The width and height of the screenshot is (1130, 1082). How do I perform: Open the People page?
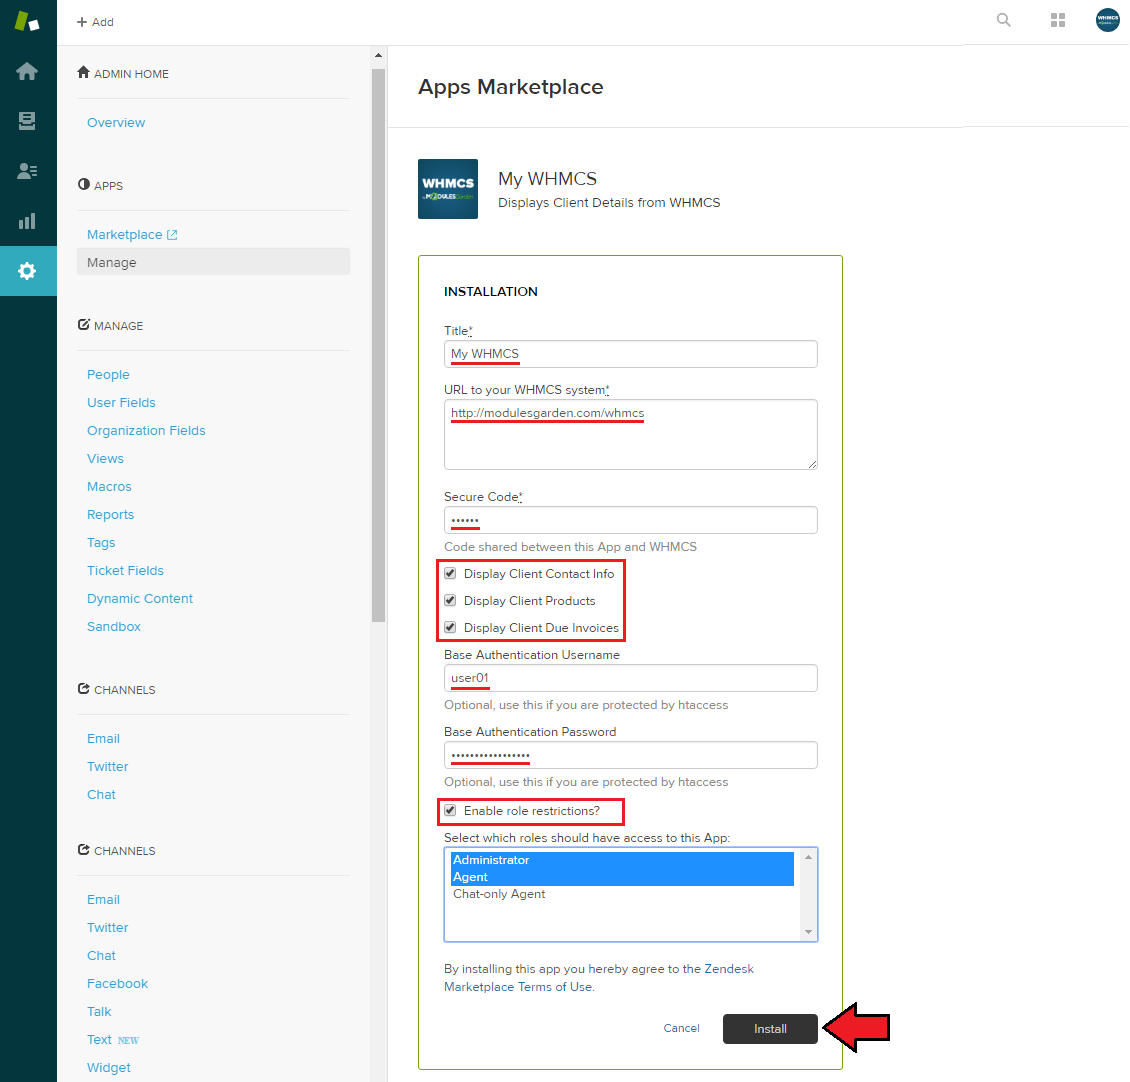[108, 375]
